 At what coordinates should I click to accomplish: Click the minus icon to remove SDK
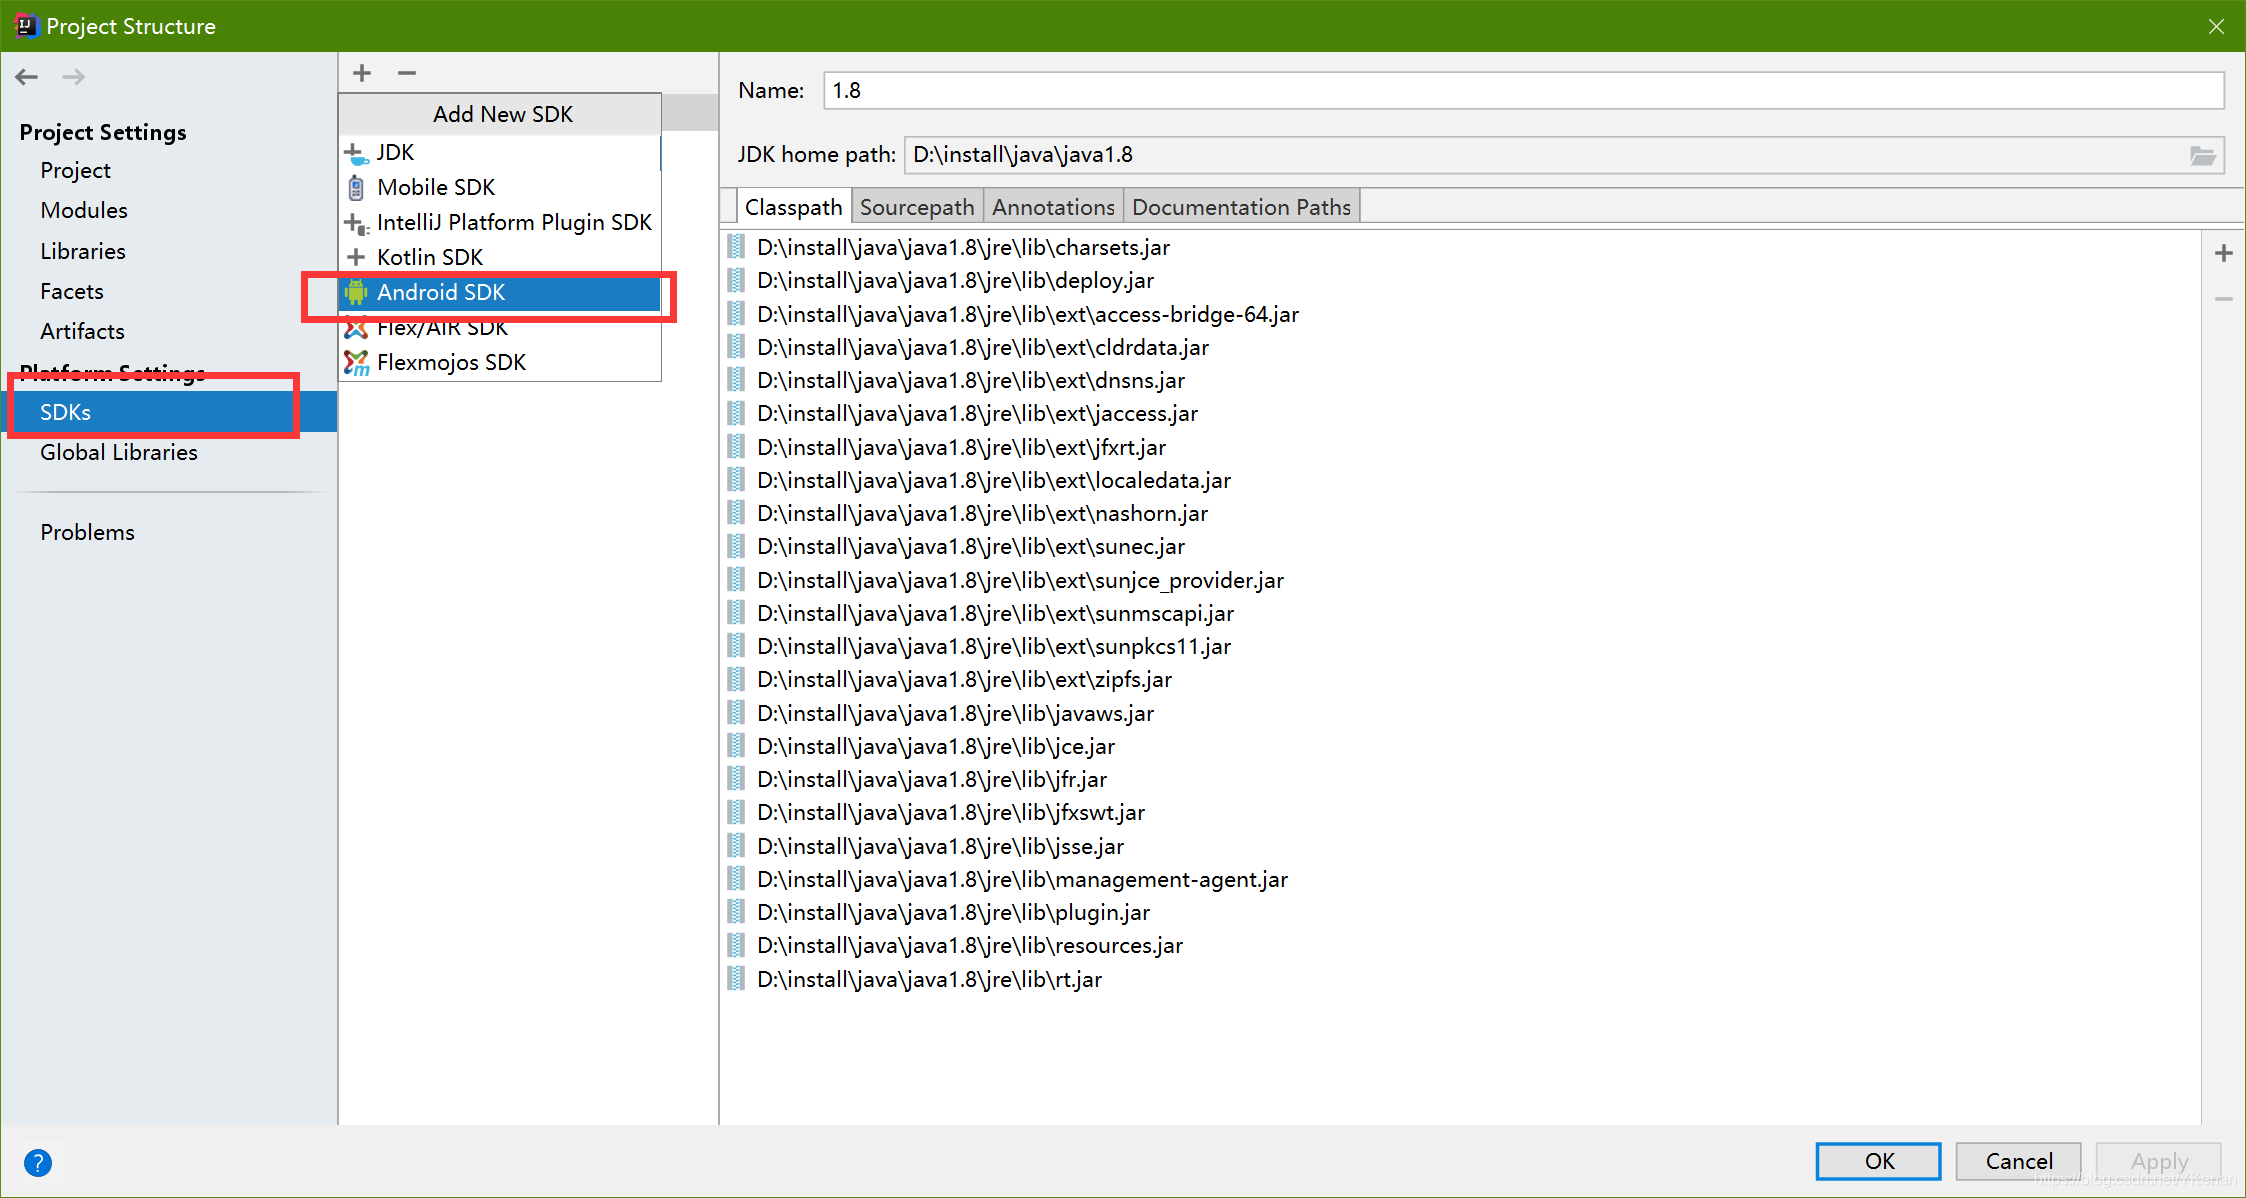pos(406,73)
